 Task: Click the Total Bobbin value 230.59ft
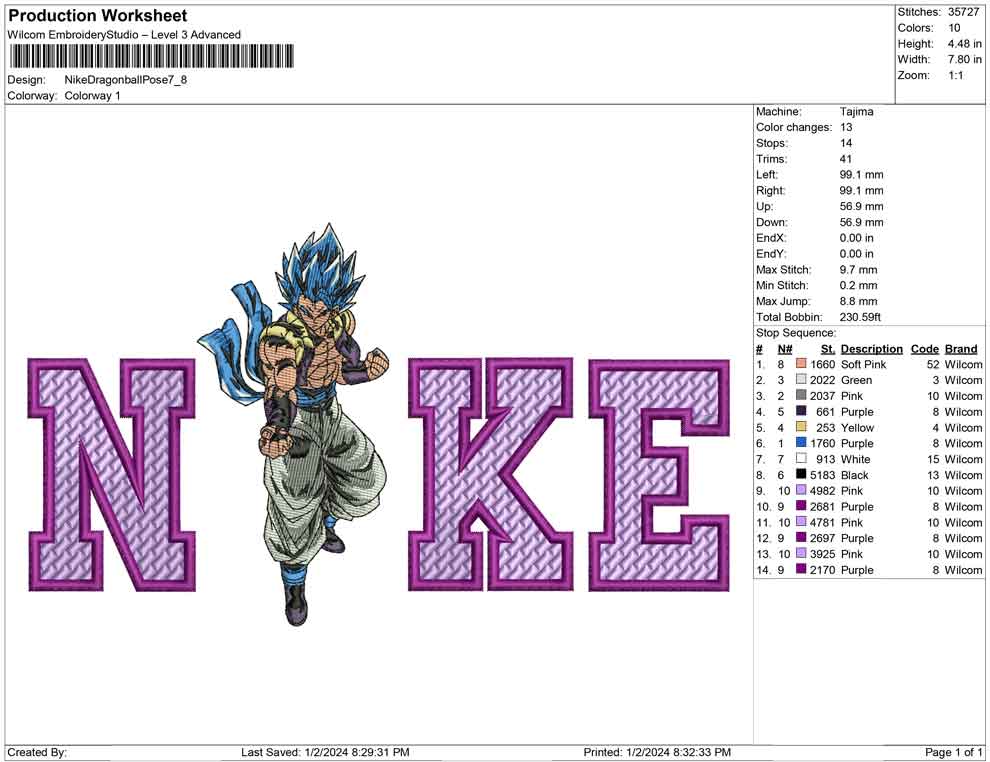point(860,317)
